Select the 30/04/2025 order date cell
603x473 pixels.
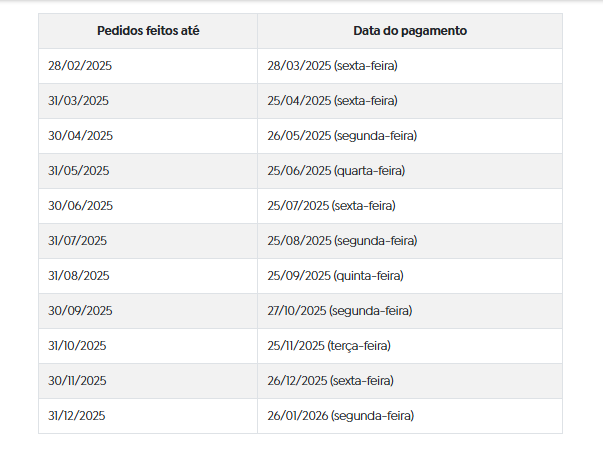tap(148, 136)
